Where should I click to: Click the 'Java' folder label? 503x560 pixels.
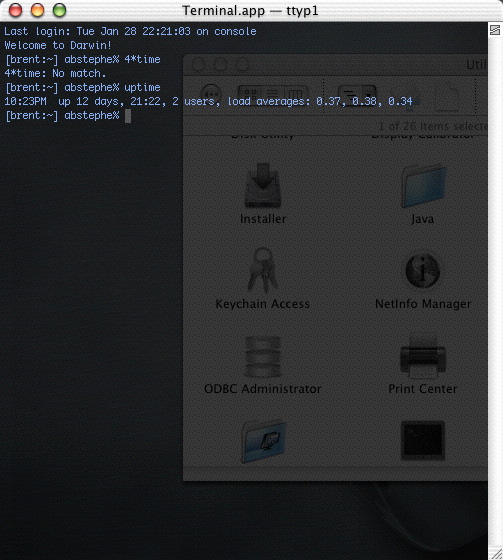pyautogui.click(x=423, y=219)
